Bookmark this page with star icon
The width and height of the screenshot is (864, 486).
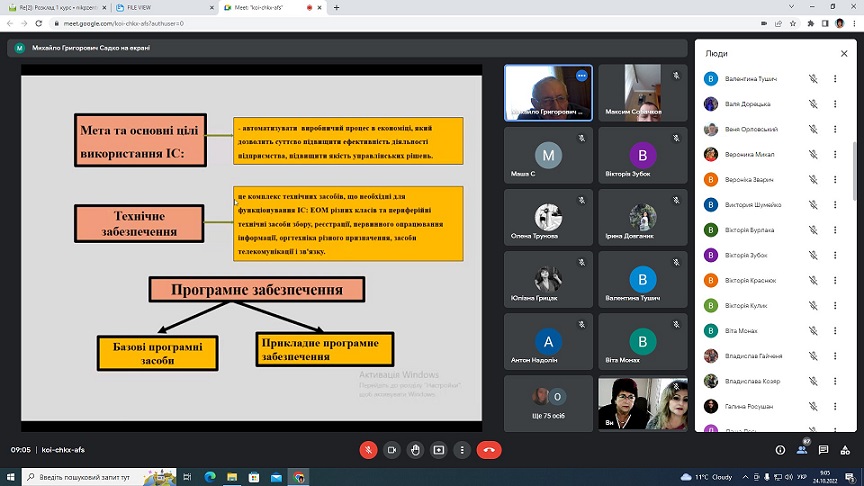[793, 23]
